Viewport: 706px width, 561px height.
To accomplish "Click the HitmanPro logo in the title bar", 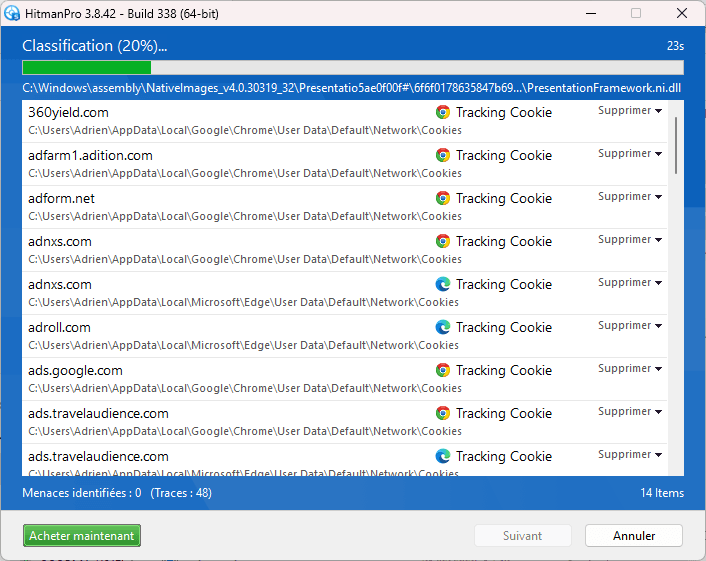I will tap(12, 14).
